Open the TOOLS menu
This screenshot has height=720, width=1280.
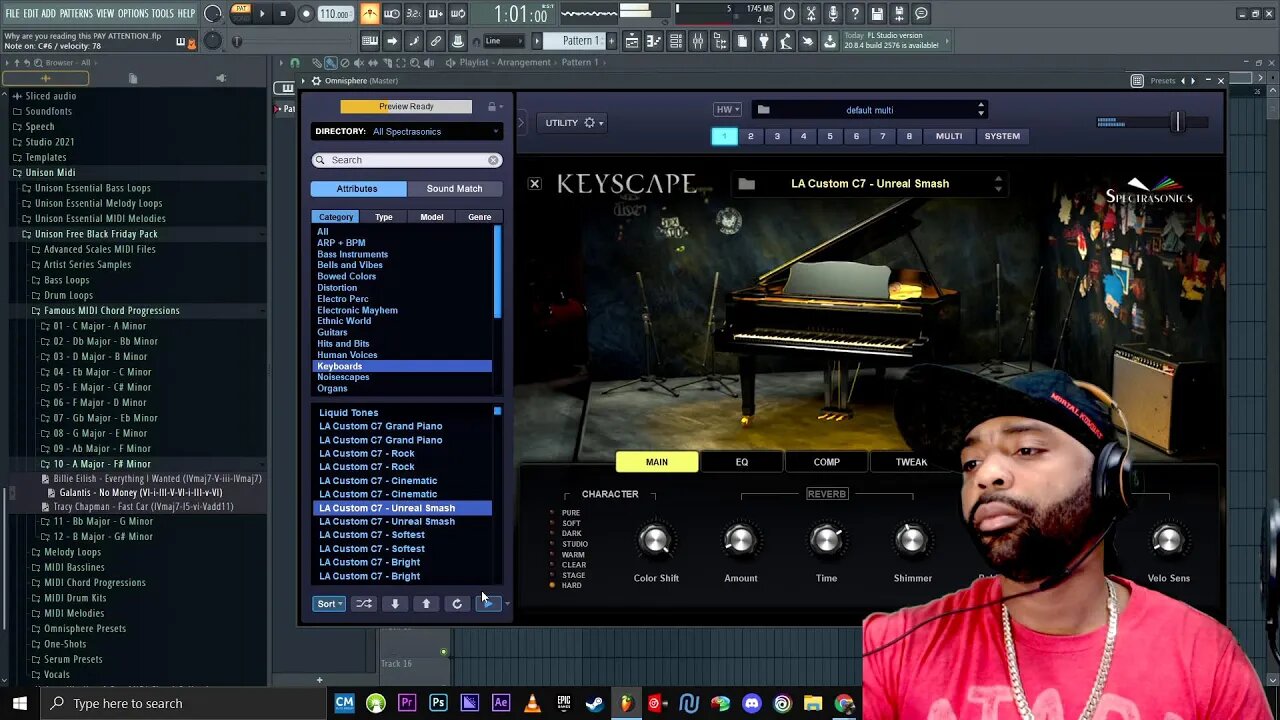pos(162,13)
